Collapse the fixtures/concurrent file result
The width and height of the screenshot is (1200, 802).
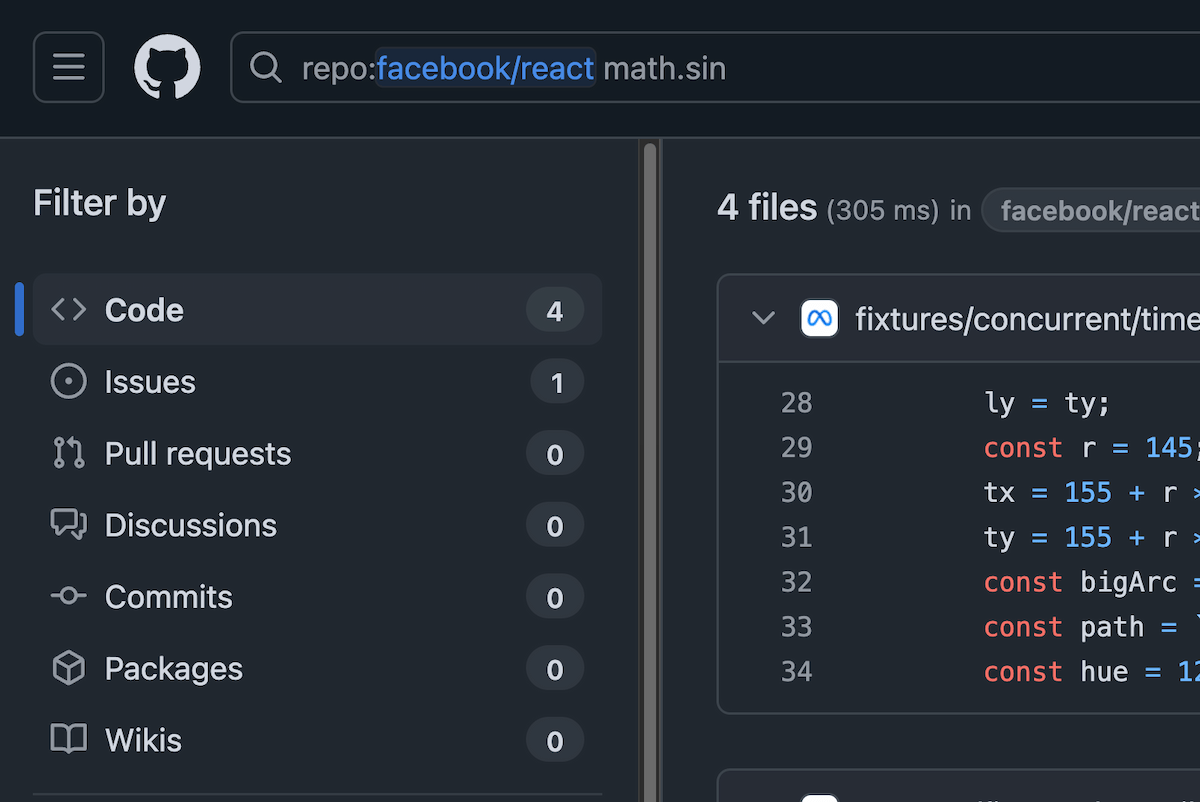[x=763, y=319]
